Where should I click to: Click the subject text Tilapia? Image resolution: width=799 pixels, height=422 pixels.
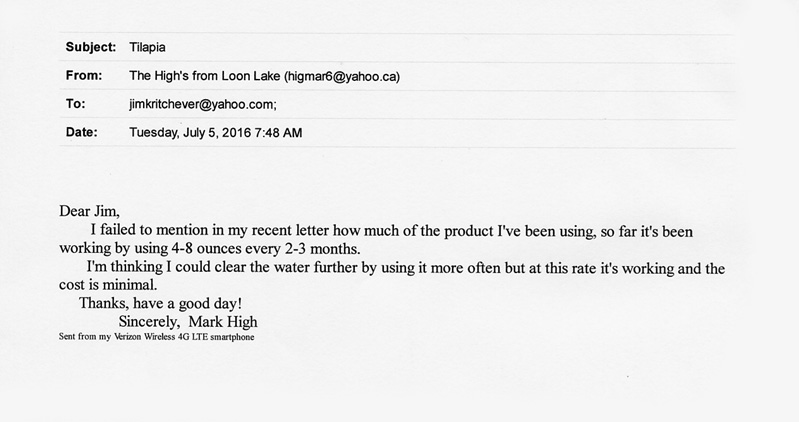(147, 47)
